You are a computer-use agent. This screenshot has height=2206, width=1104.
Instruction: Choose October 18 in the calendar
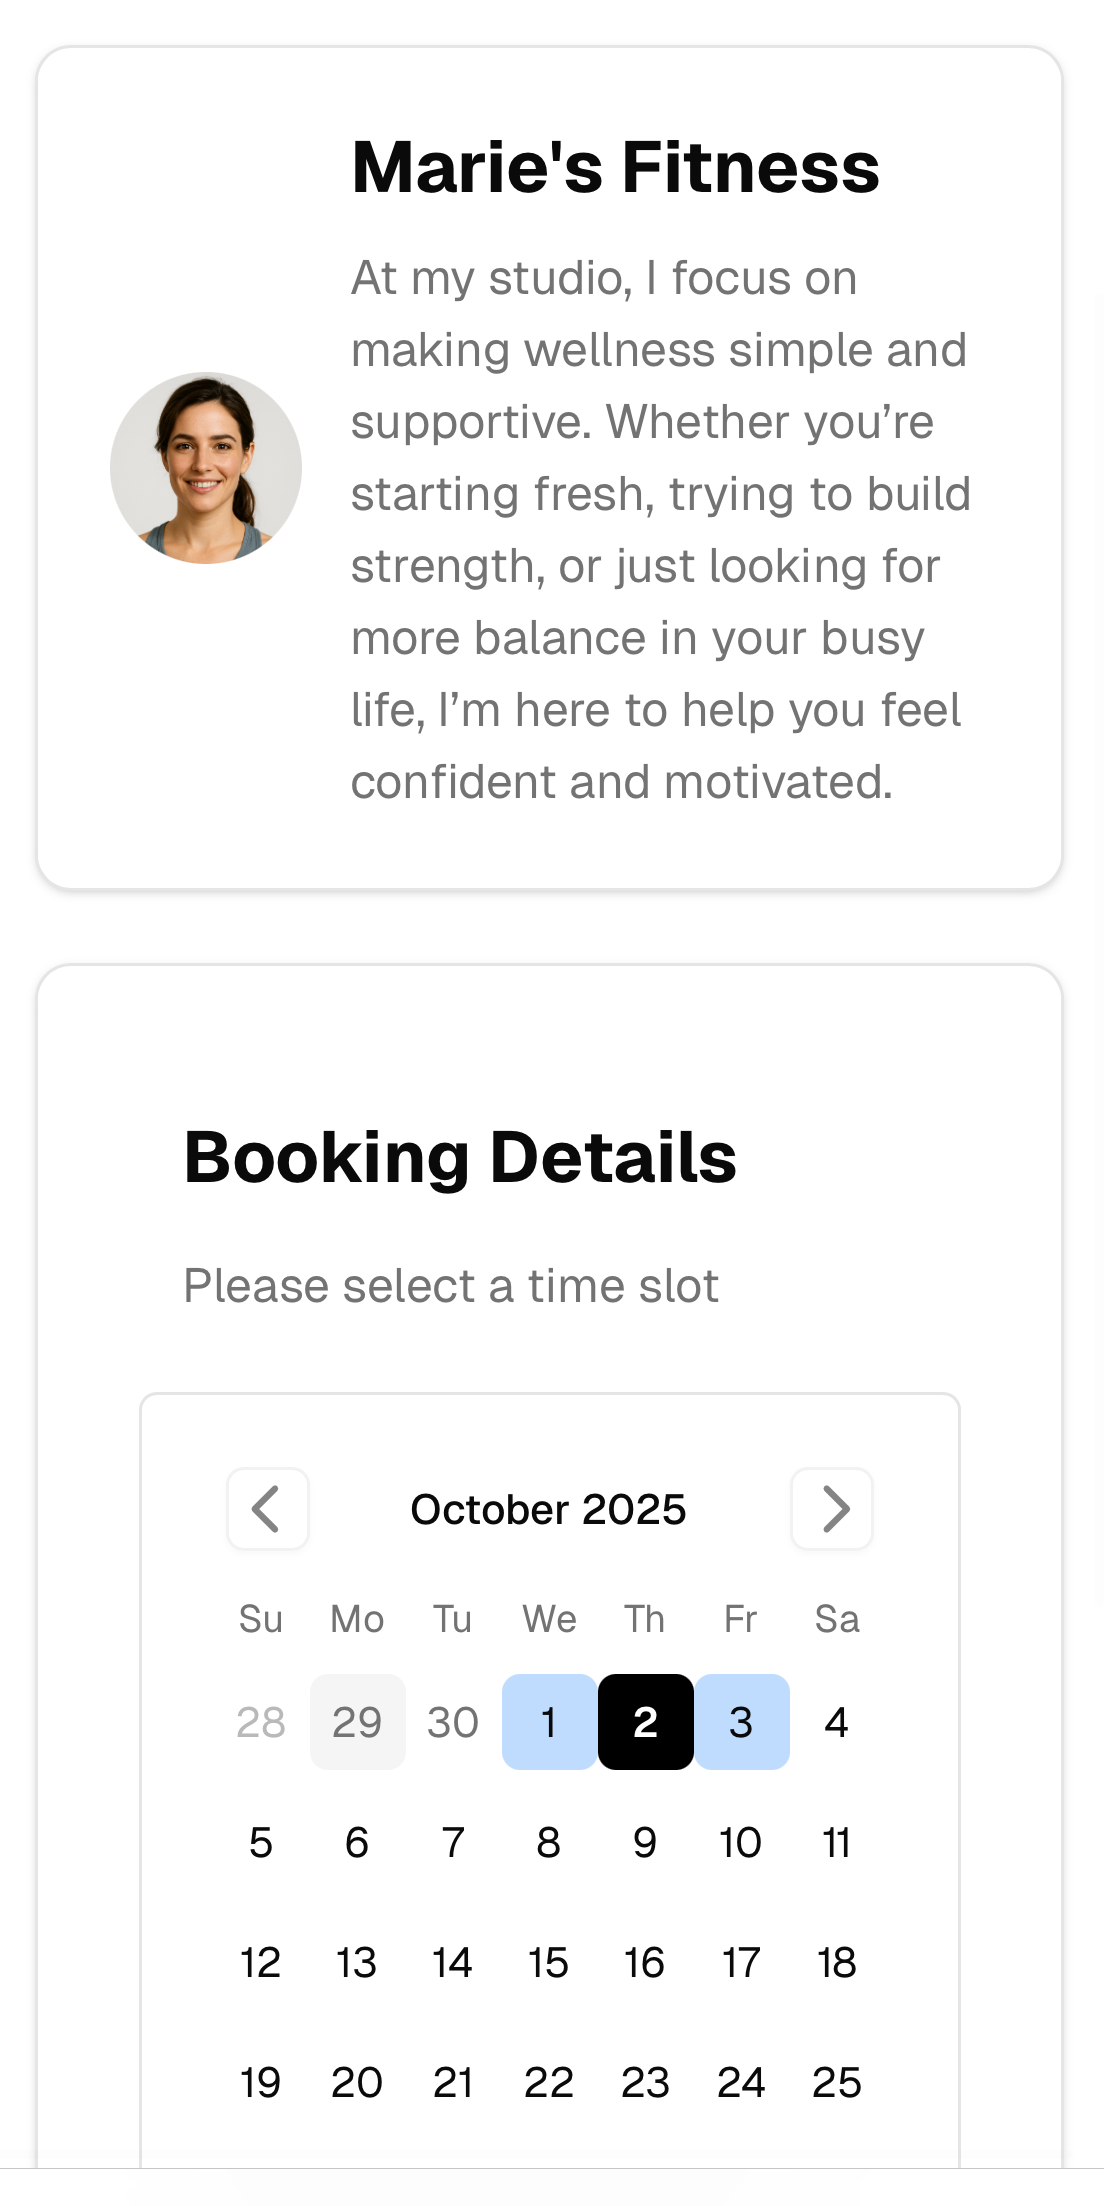837,1962
